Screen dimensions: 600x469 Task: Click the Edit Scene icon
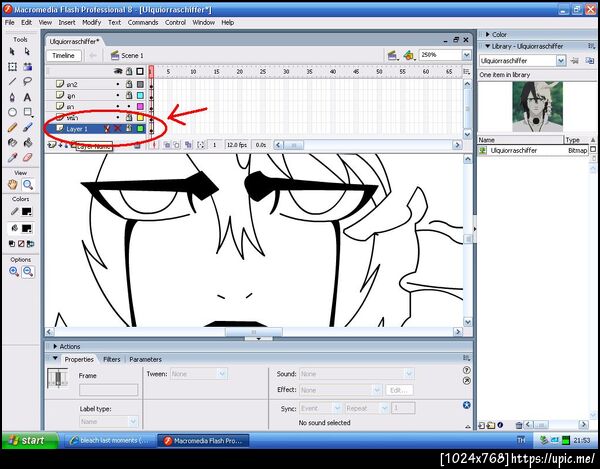pos(392,55)
